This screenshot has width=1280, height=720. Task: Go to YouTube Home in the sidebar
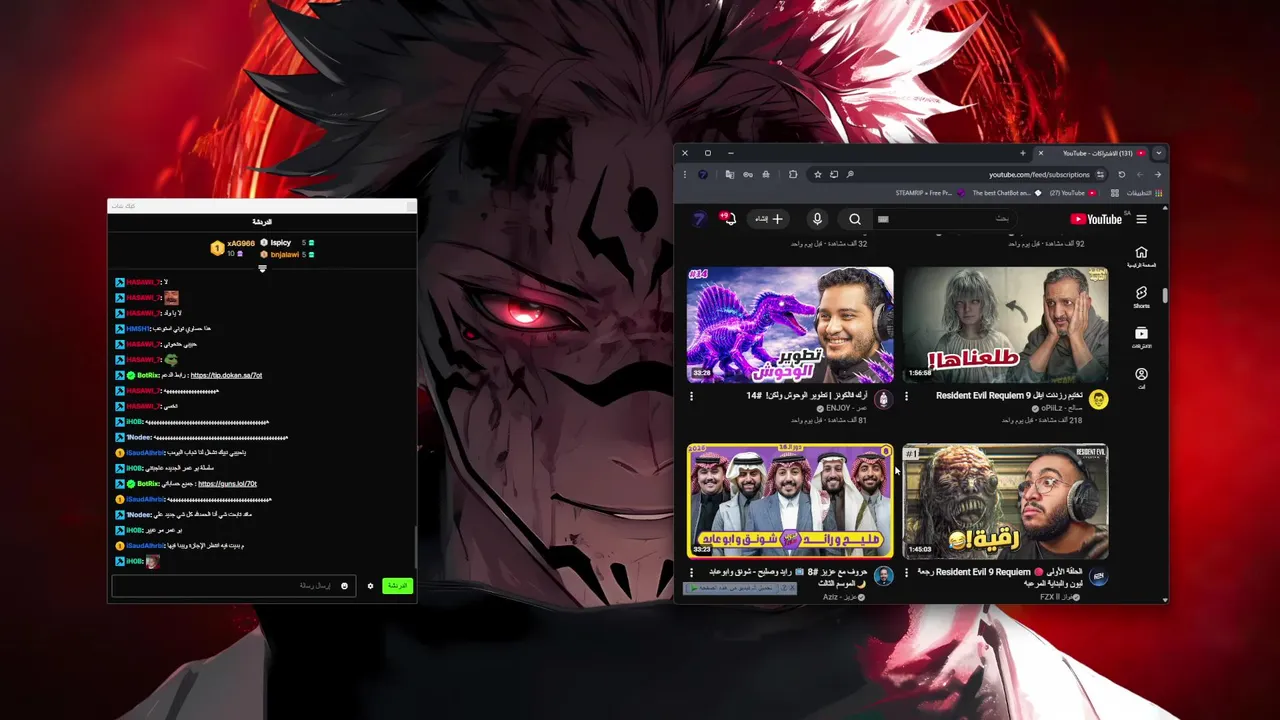(x=1141, y=256)
